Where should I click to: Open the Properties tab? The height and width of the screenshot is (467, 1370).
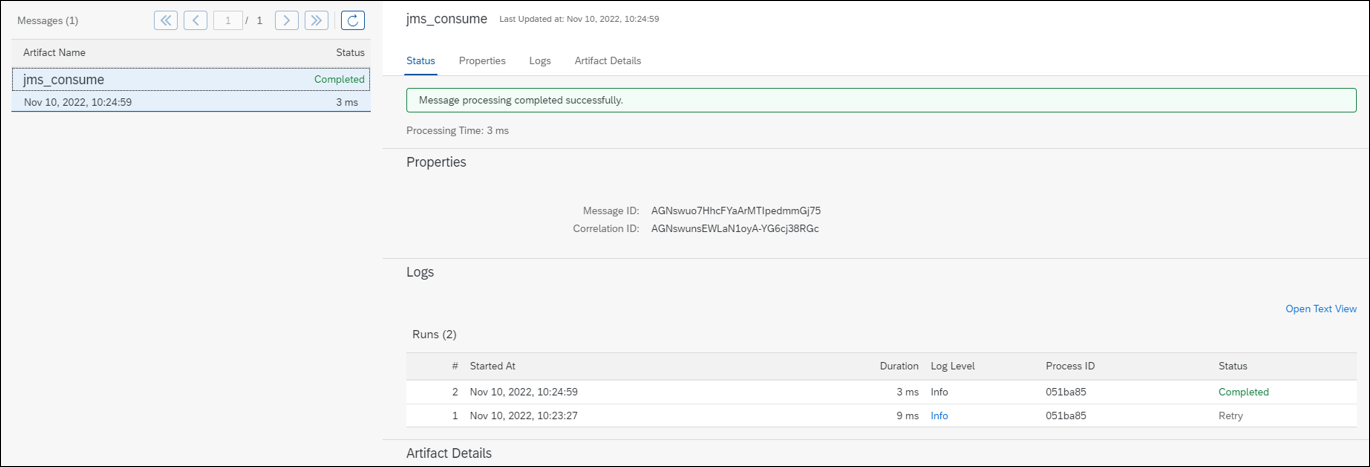pos(482,61)
